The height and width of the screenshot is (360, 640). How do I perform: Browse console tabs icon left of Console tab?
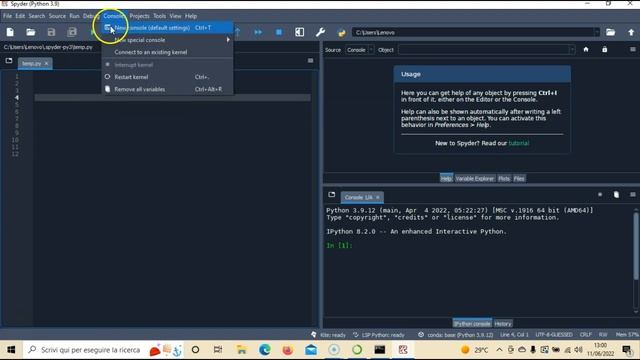331,195
